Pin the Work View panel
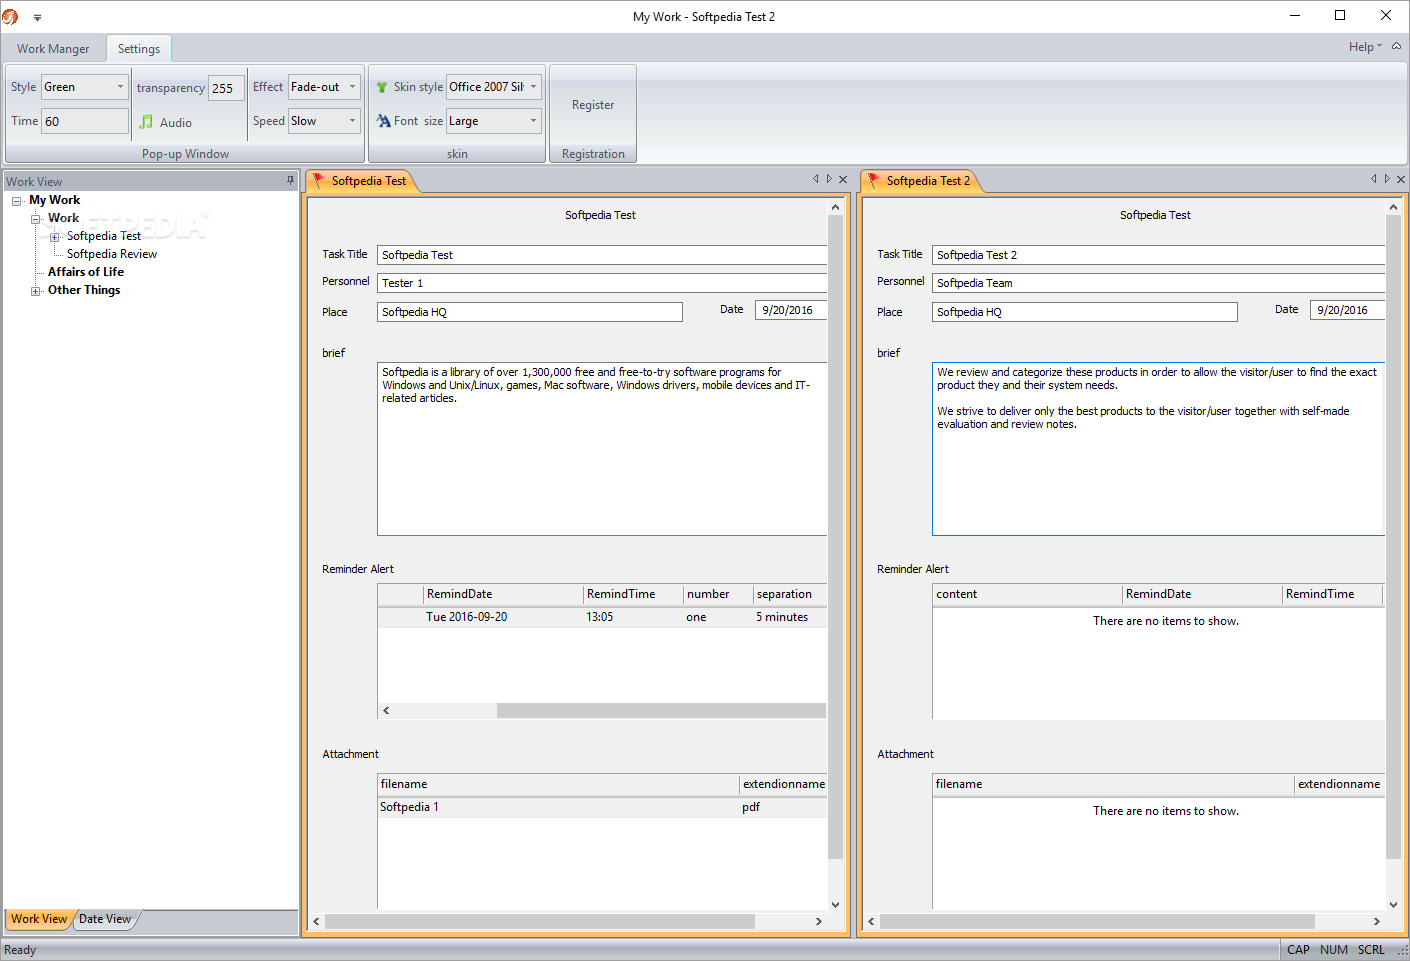The width and height of the screenshot is (1410, 961). click(290, 181)
